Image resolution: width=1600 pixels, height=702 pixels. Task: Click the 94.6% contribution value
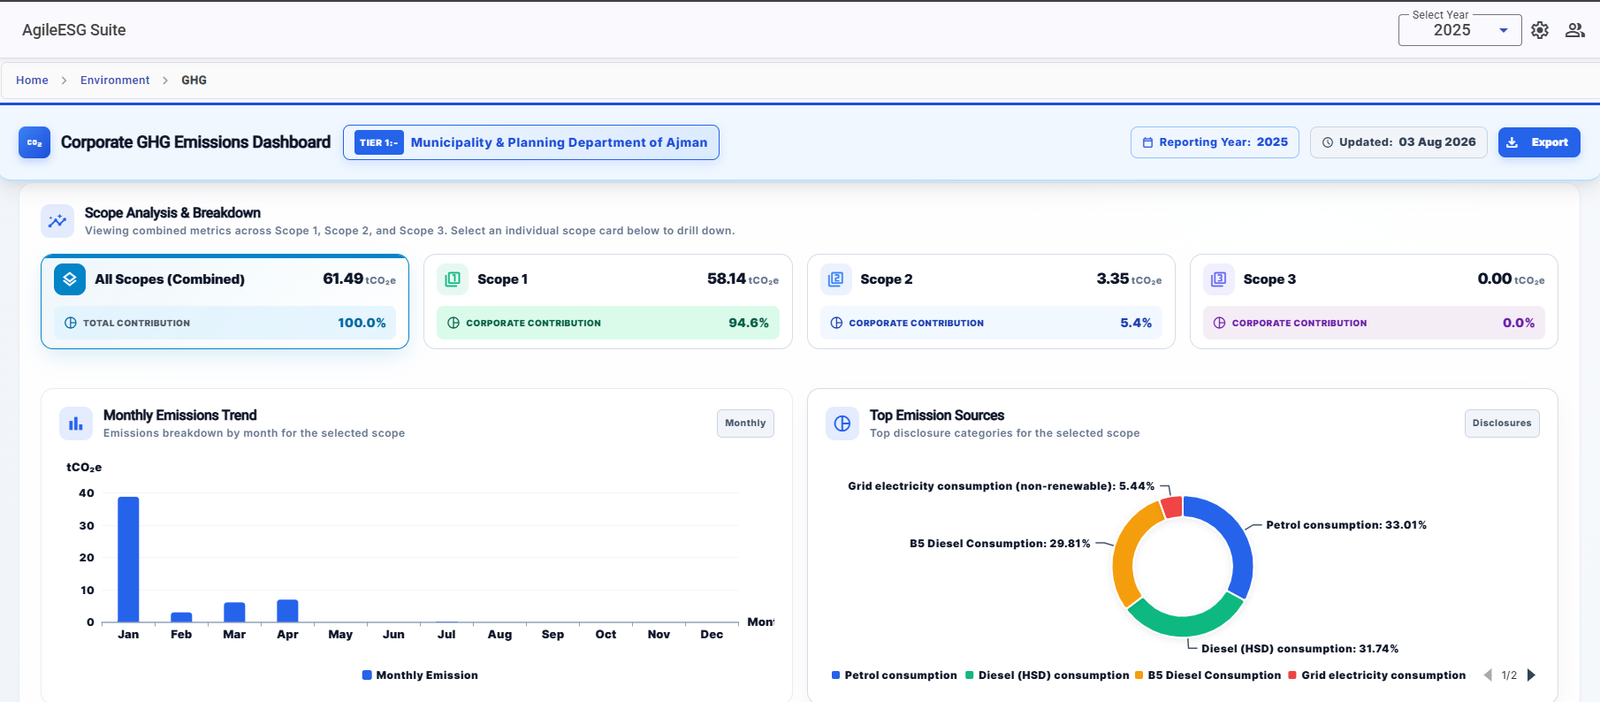[749, 323]
